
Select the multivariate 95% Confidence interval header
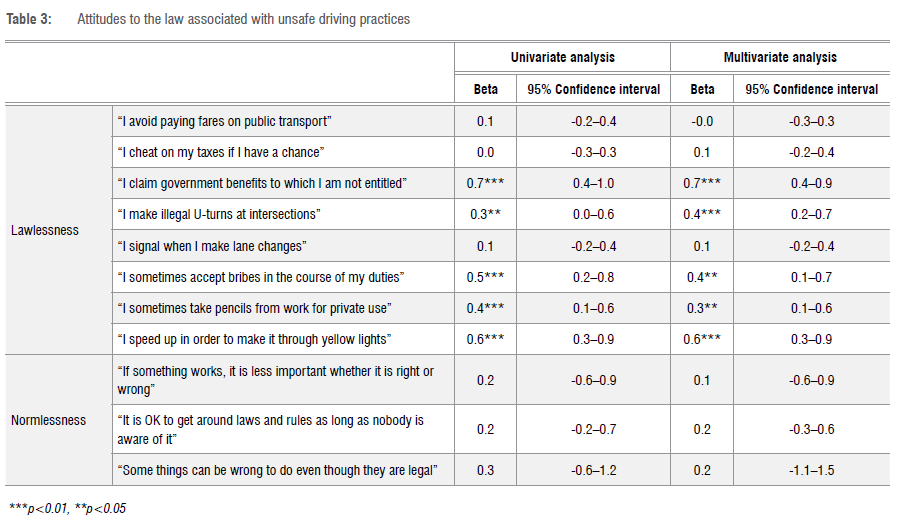pyautogui.click(x=812, y=89)
